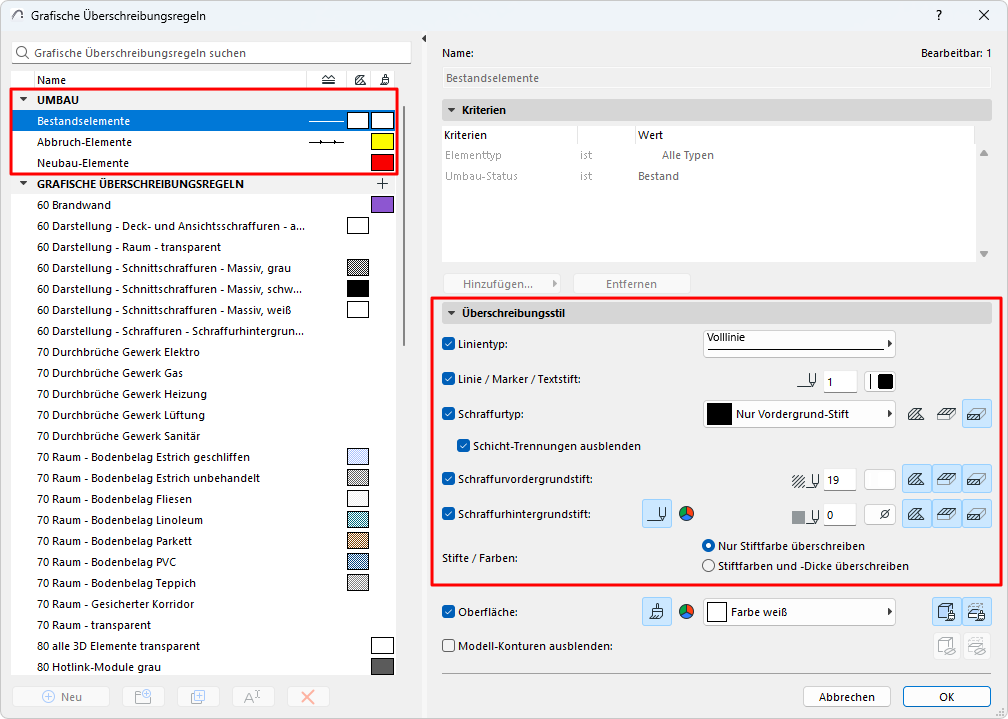The image size is (1008, 719).
Task: Click the rename rule icon button
Action: click(x=253, y=696)
